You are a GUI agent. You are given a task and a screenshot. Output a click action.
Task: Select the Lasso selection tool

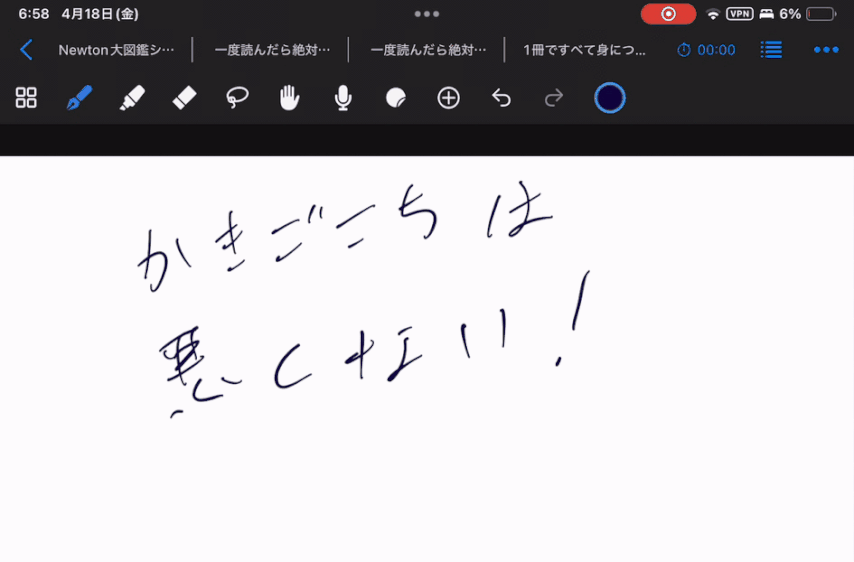pos(237,98)
